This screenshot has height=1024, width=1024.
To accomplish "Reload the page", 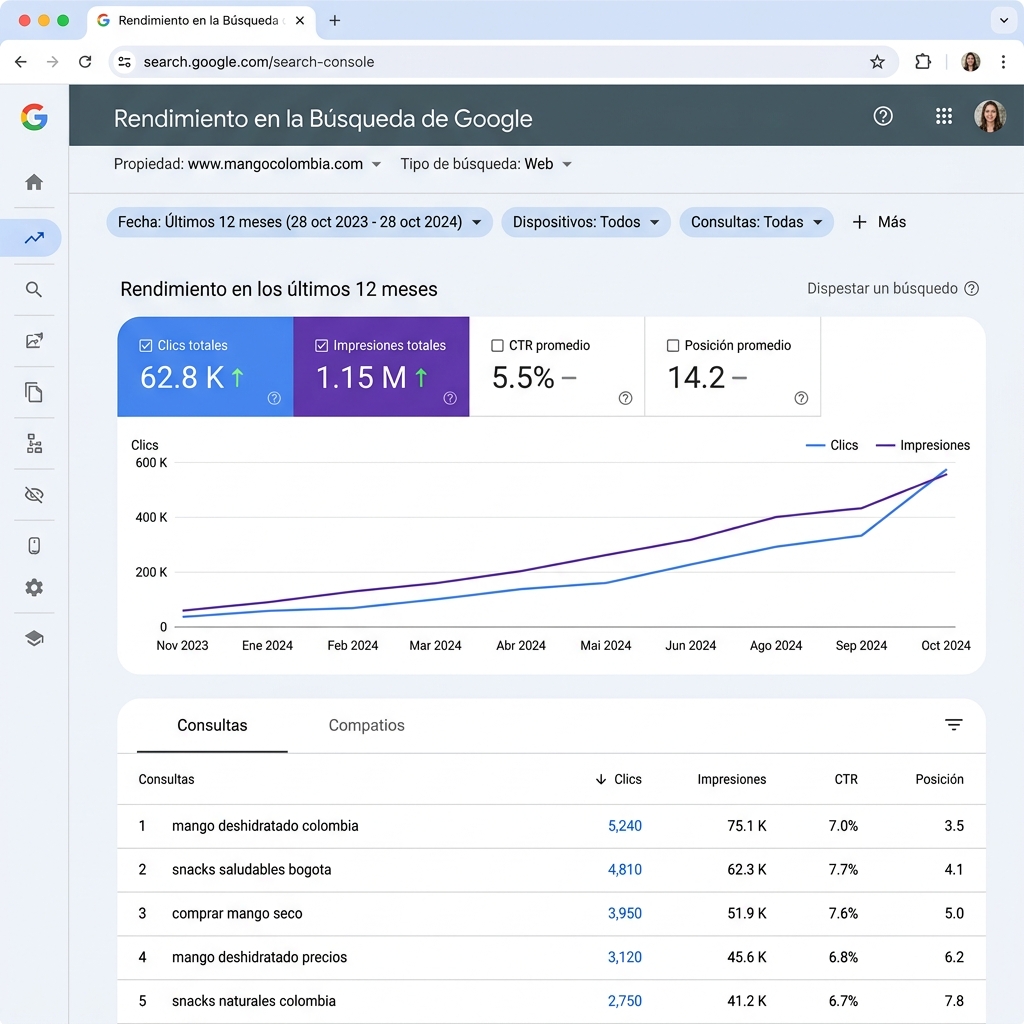I will coord(85,61).
